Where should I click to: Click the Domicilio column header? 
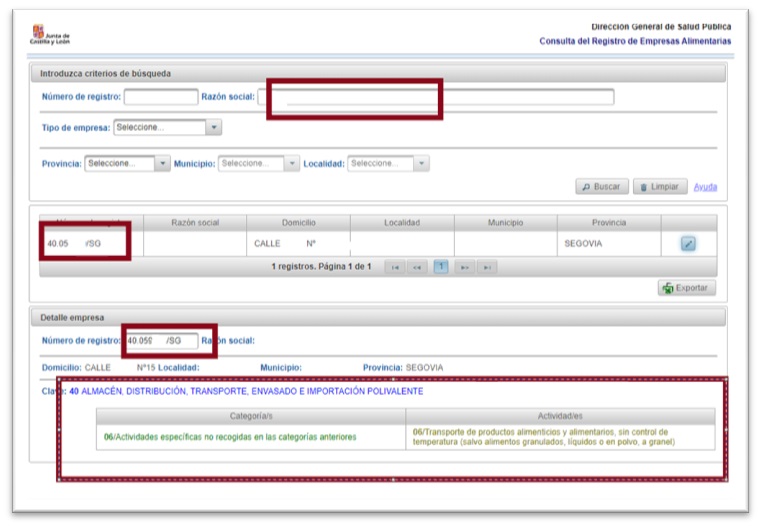[x=298, y=222]
